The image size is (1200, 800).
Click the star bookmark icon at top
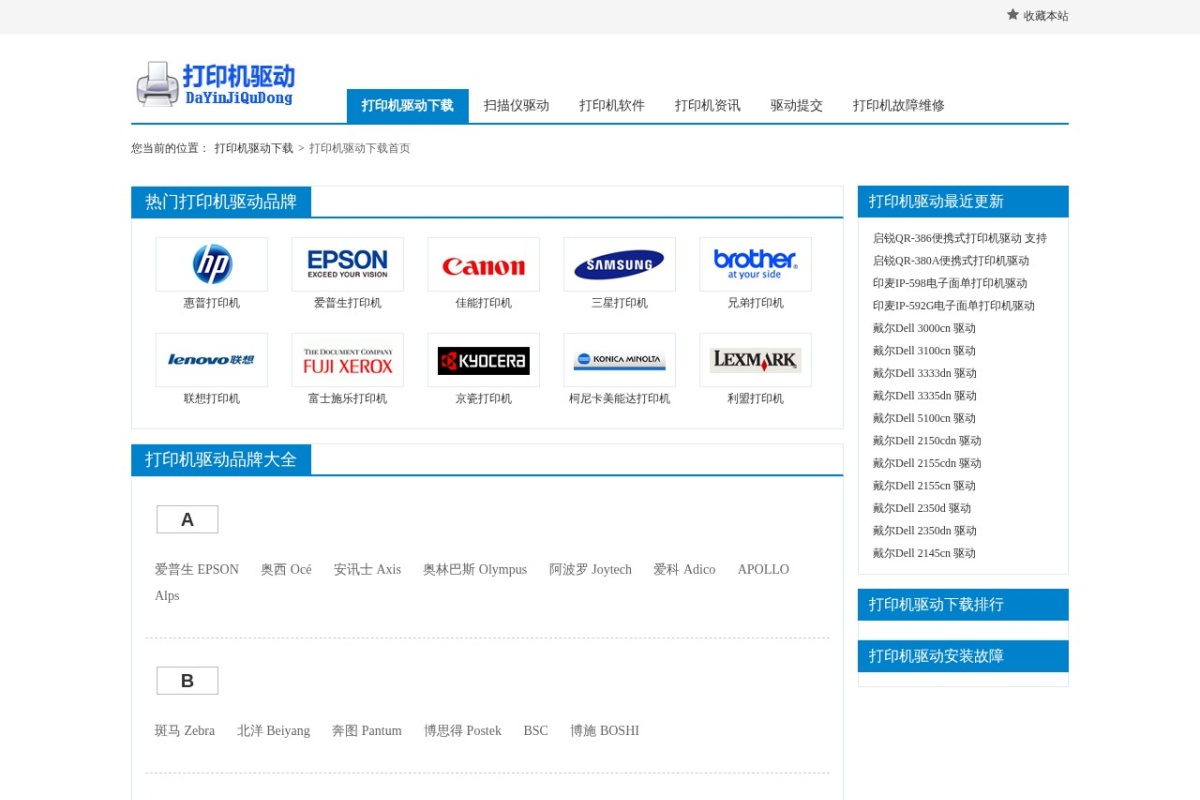1012,15
